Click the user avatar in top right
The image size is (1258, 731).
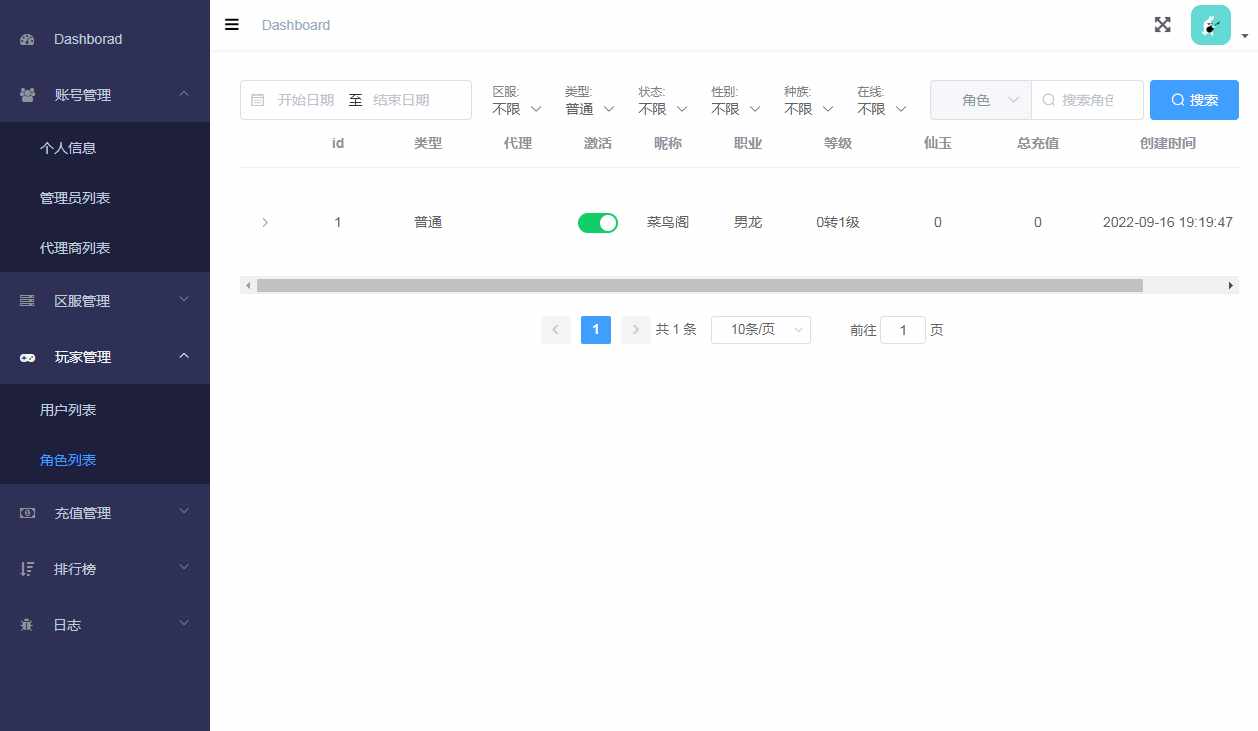click(x=1210, y=23)
